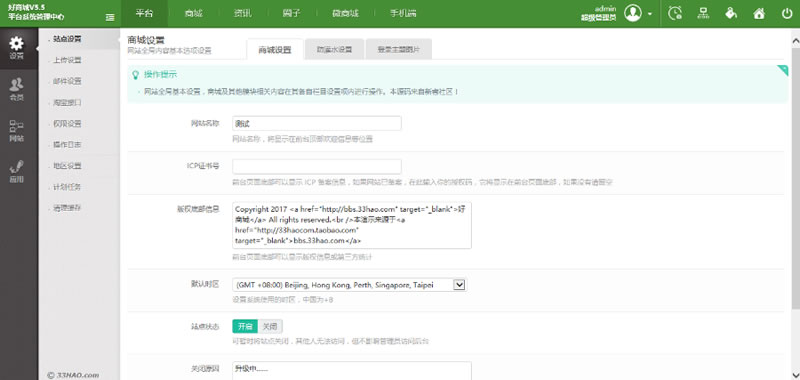
Task: Open the gear Settings sidebar section
Action: click(17, 48)
